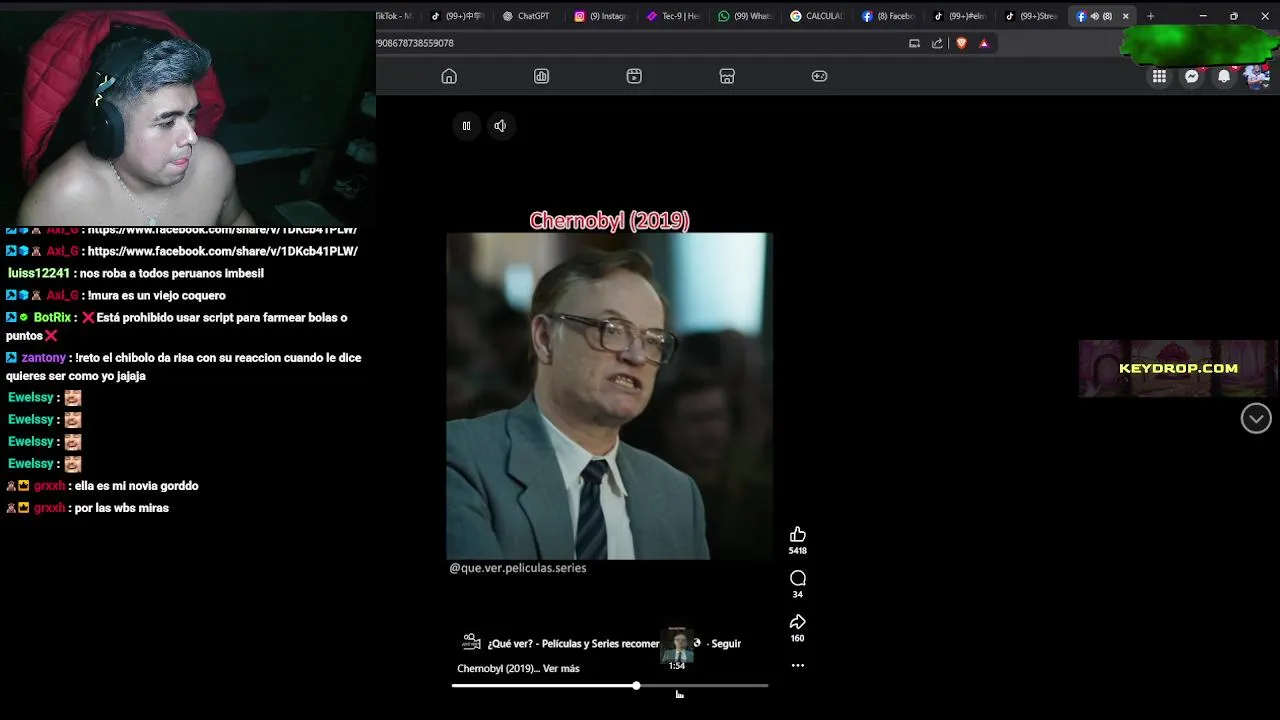The width and height of the screenshot is (1280, 720).
Task: Open the ¿Qué ver? page name
Action: pyautogui.click(x=573, y=644)
